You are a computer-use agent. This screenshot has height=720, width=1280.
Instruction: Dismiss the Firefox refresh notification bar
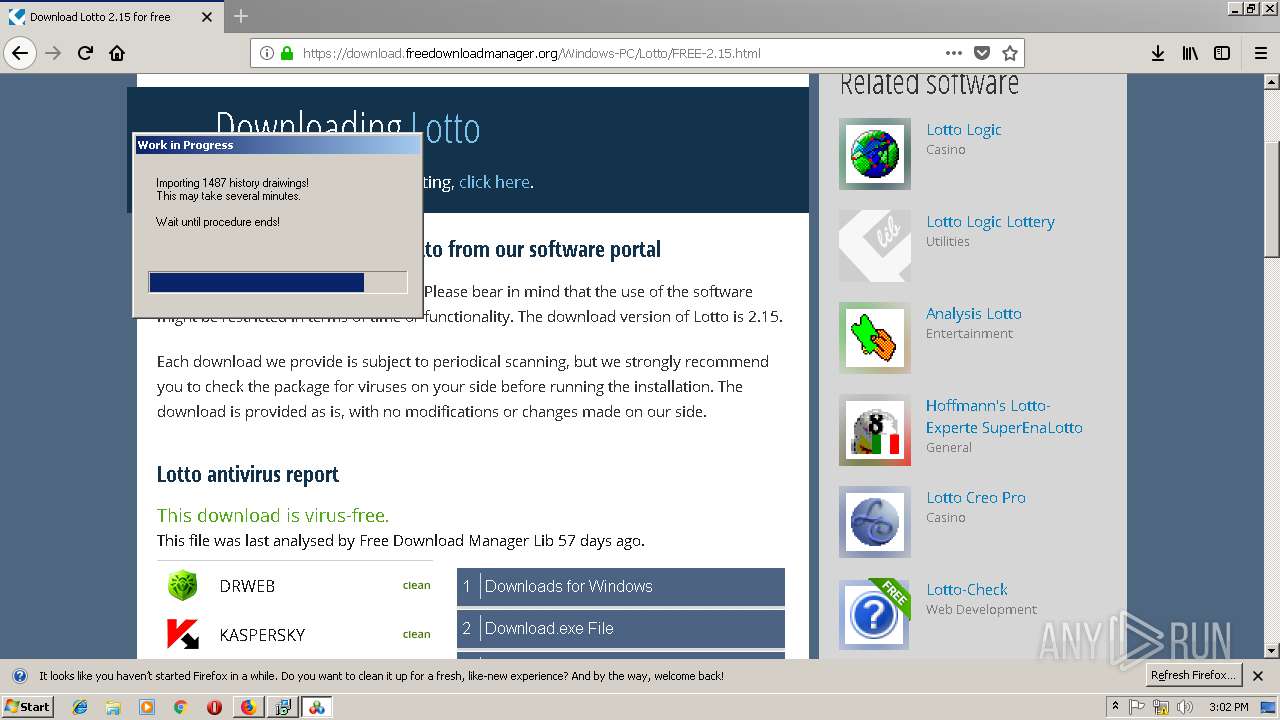[1258, 676]
